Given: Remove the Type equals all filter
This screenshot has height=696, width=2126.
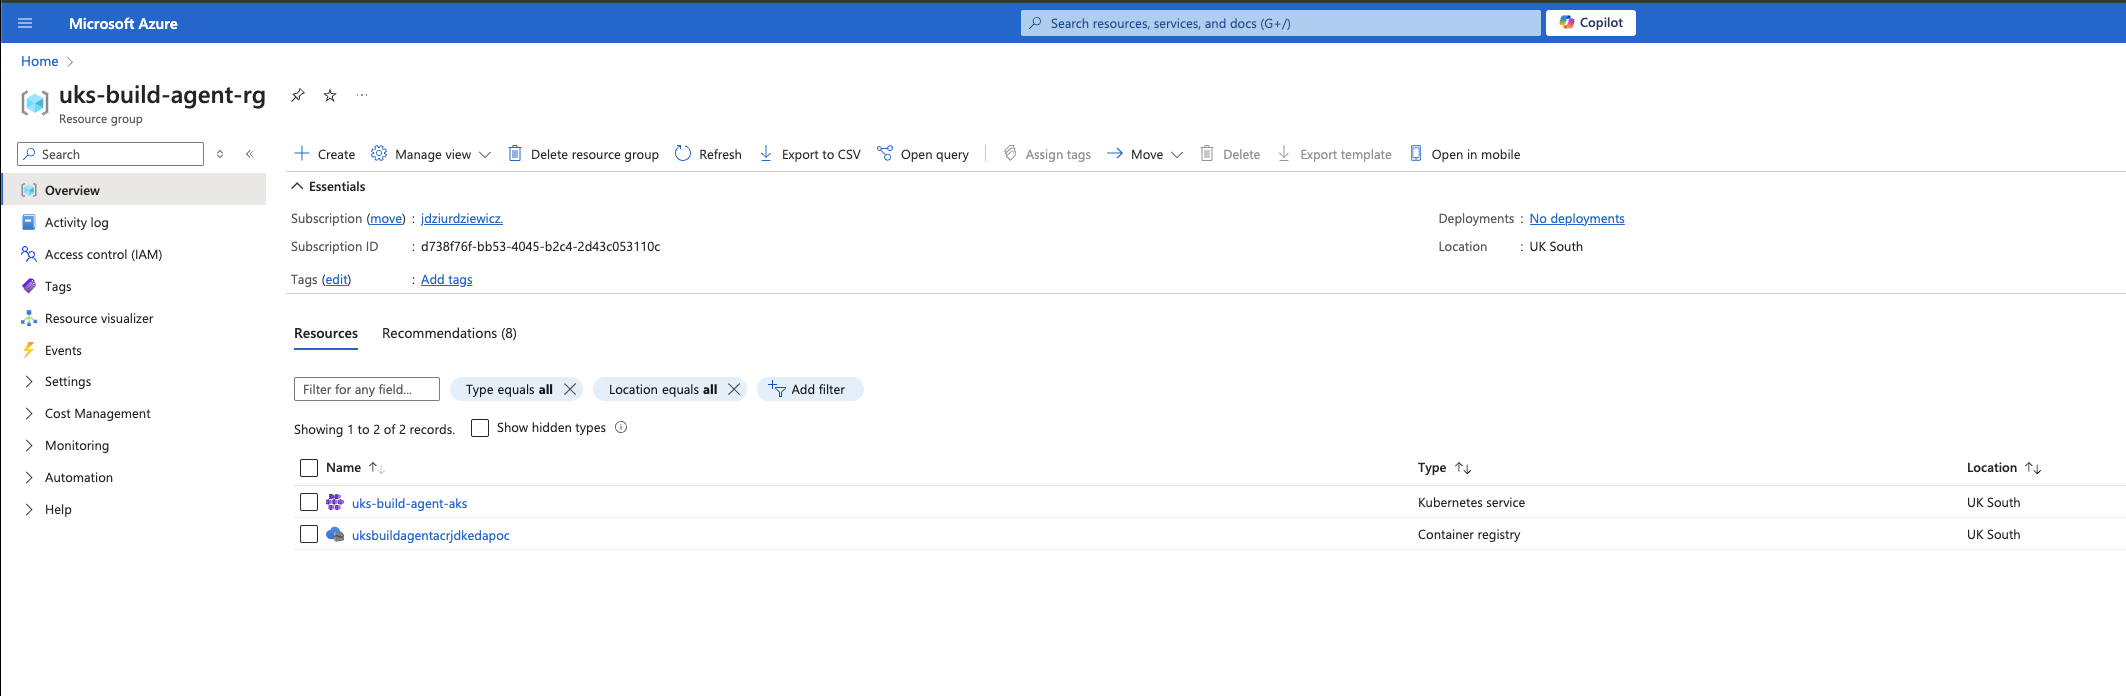Looking at the screenshot, I should click(570, 389).
